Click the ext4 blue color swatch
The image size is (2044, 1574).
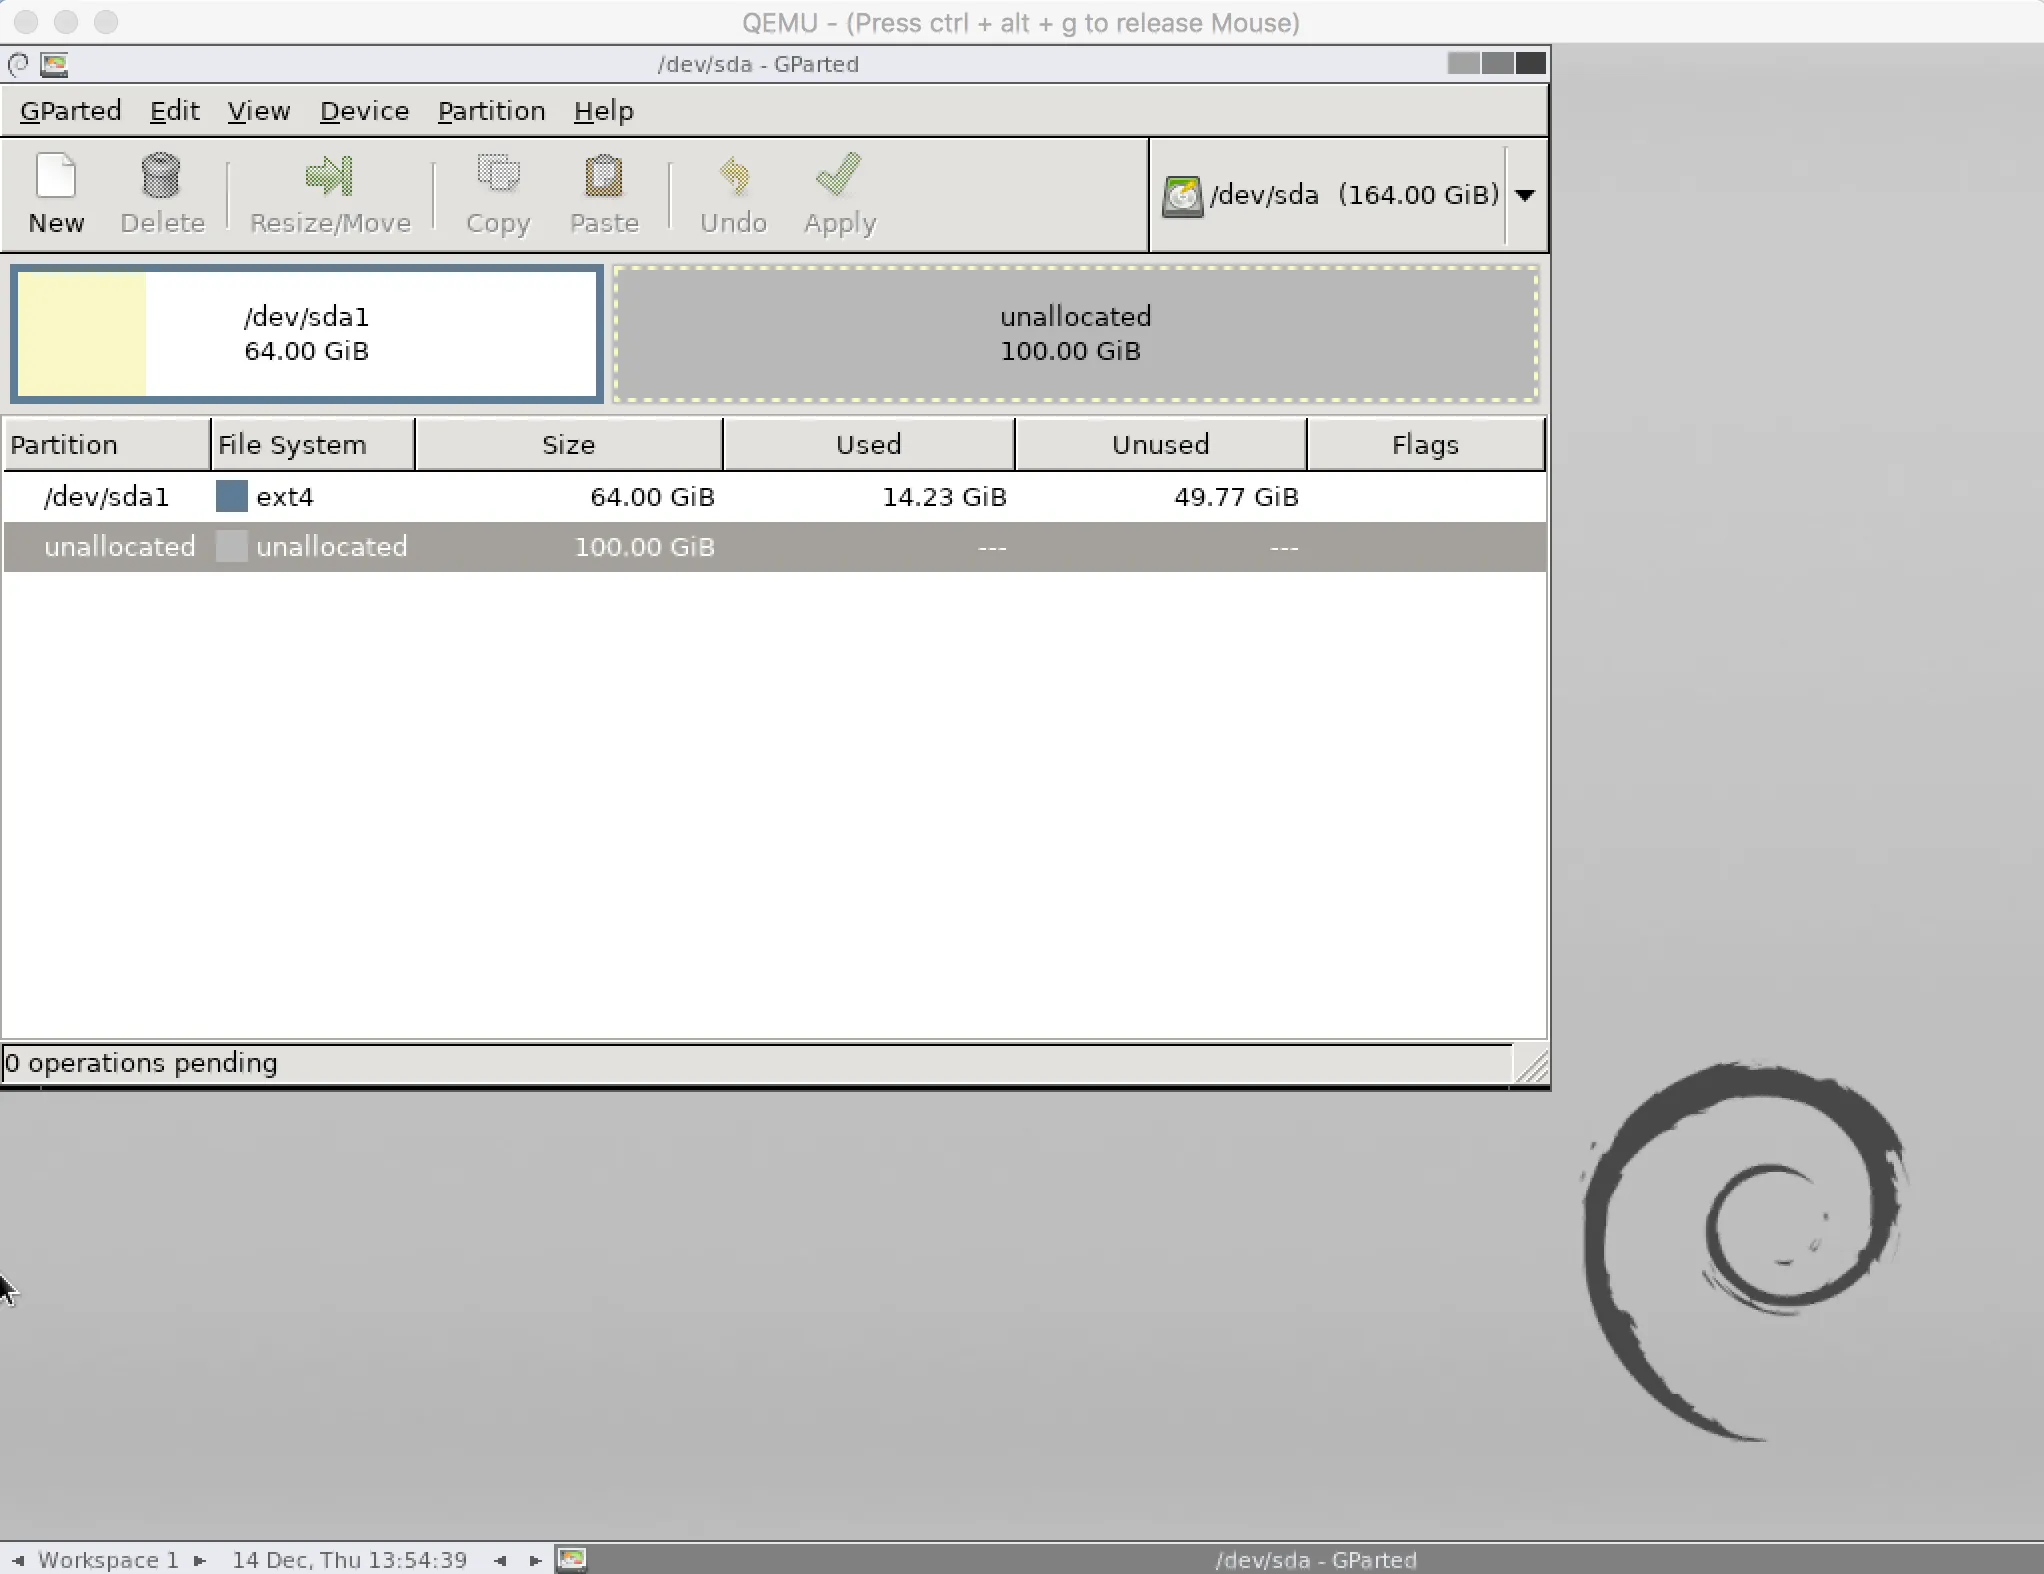point(231,497)
